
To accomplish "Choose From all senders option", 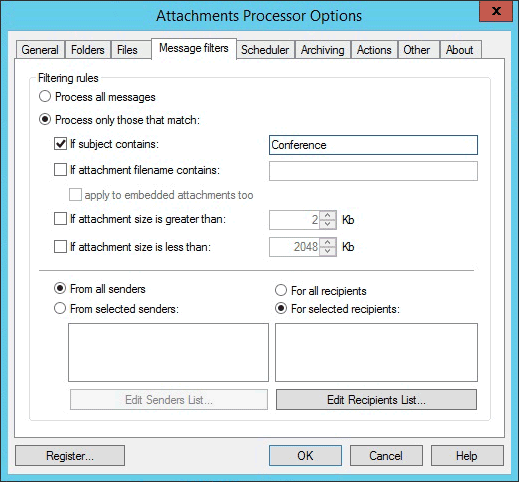I will 60,288.
